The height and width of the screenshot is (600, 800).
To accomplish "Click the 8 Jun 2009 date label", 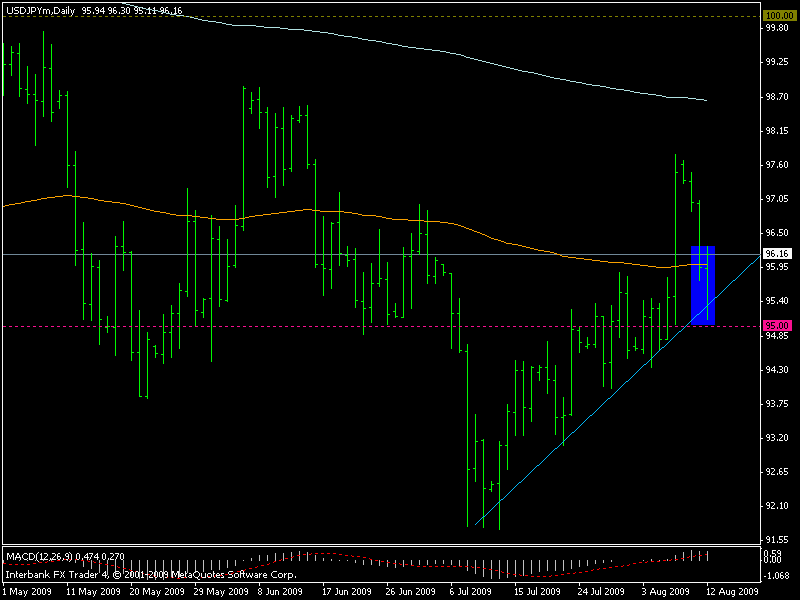I will [273, 592].
